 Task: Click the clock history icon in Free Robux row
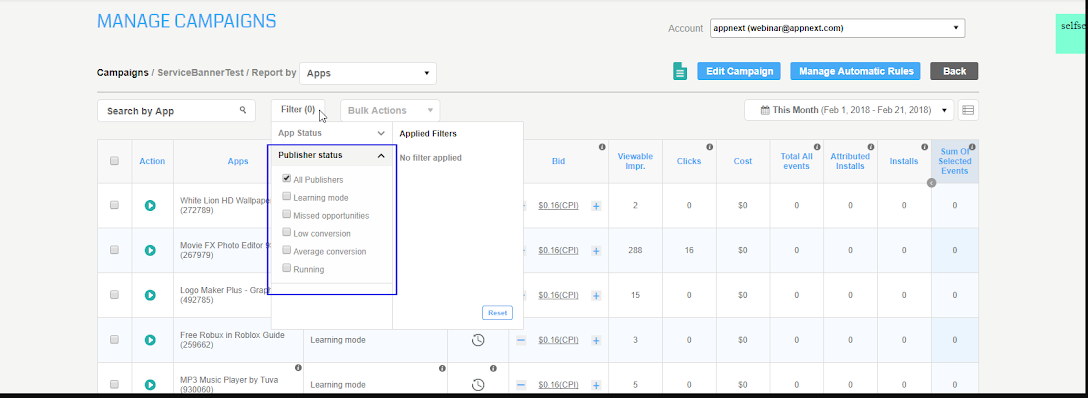pos(478,340)
